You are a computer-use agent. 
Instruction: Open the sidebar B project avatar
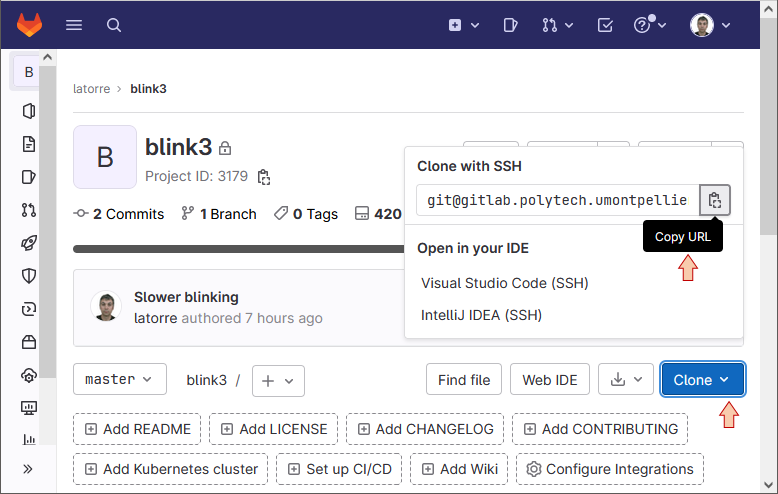tap(29, 72)
